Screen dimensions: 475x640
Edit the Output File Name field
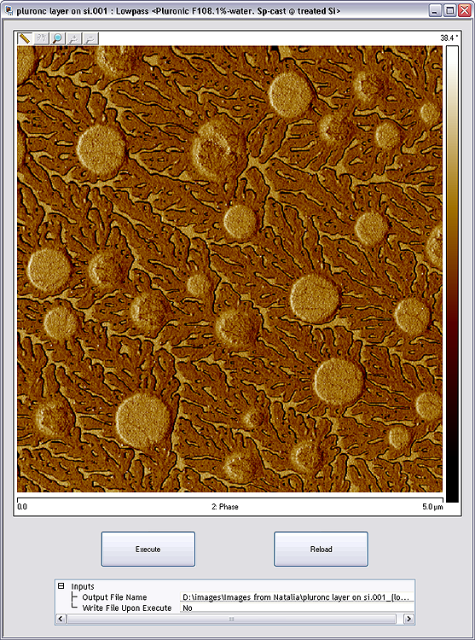(297, 597)
